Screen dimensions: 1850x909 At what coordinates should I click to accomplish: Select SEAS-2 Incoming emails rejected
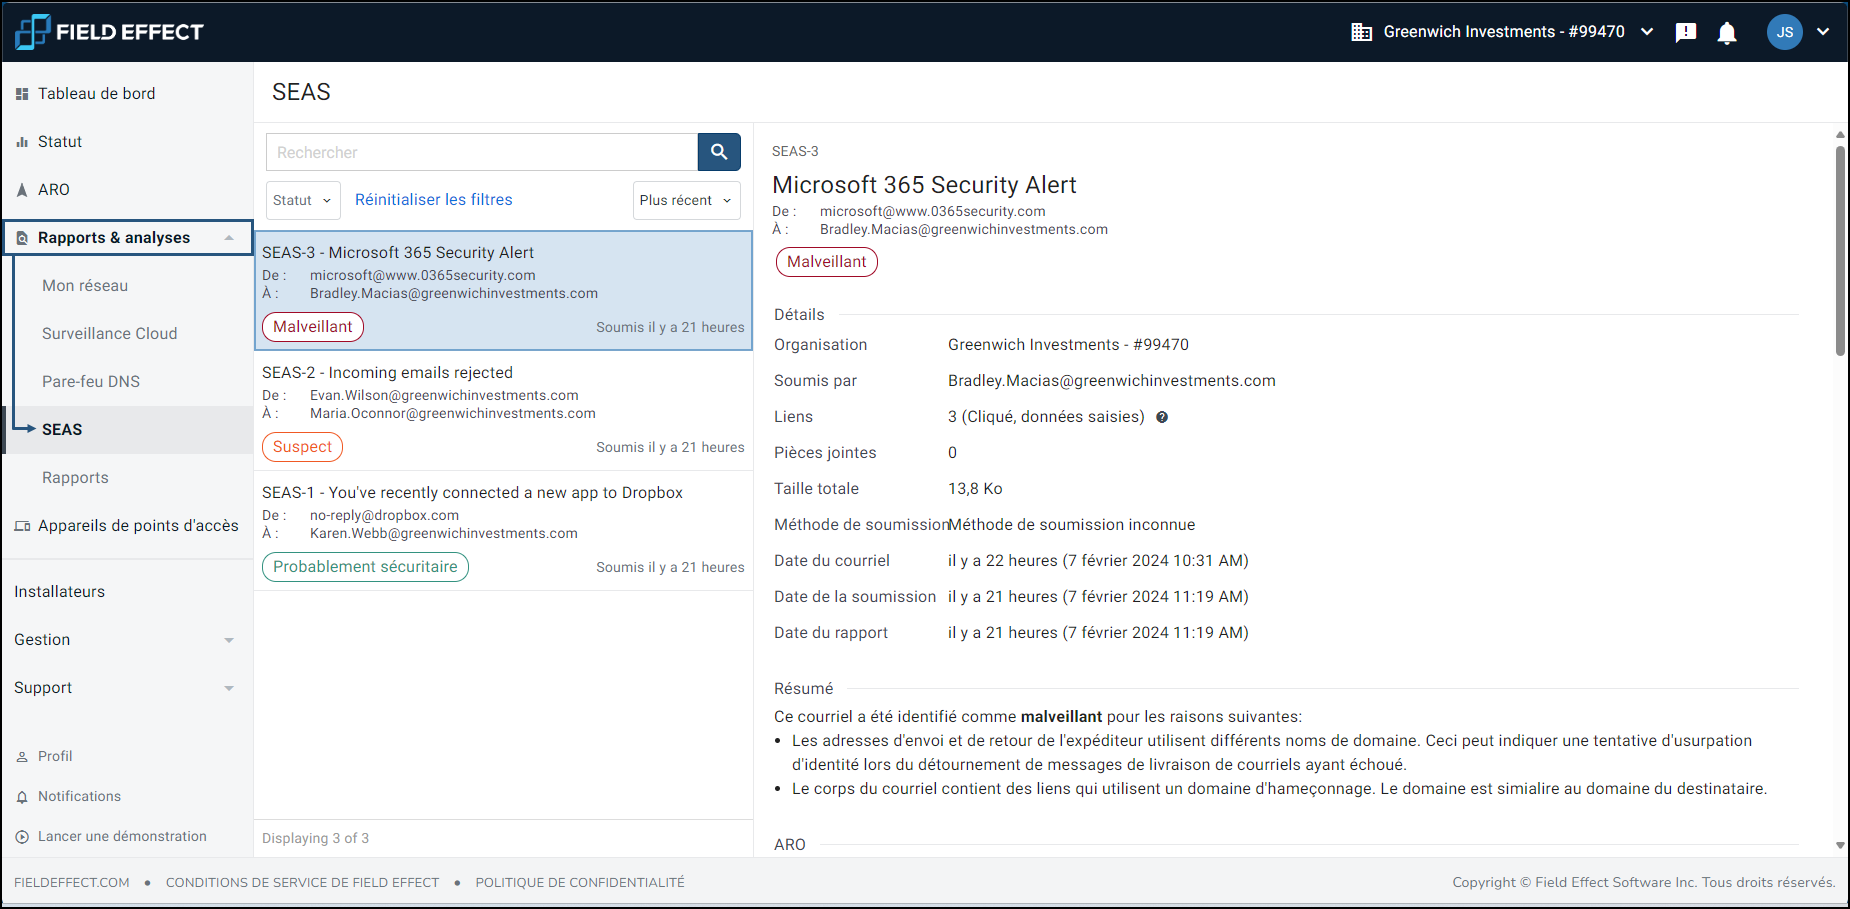[x=503, y=410]
